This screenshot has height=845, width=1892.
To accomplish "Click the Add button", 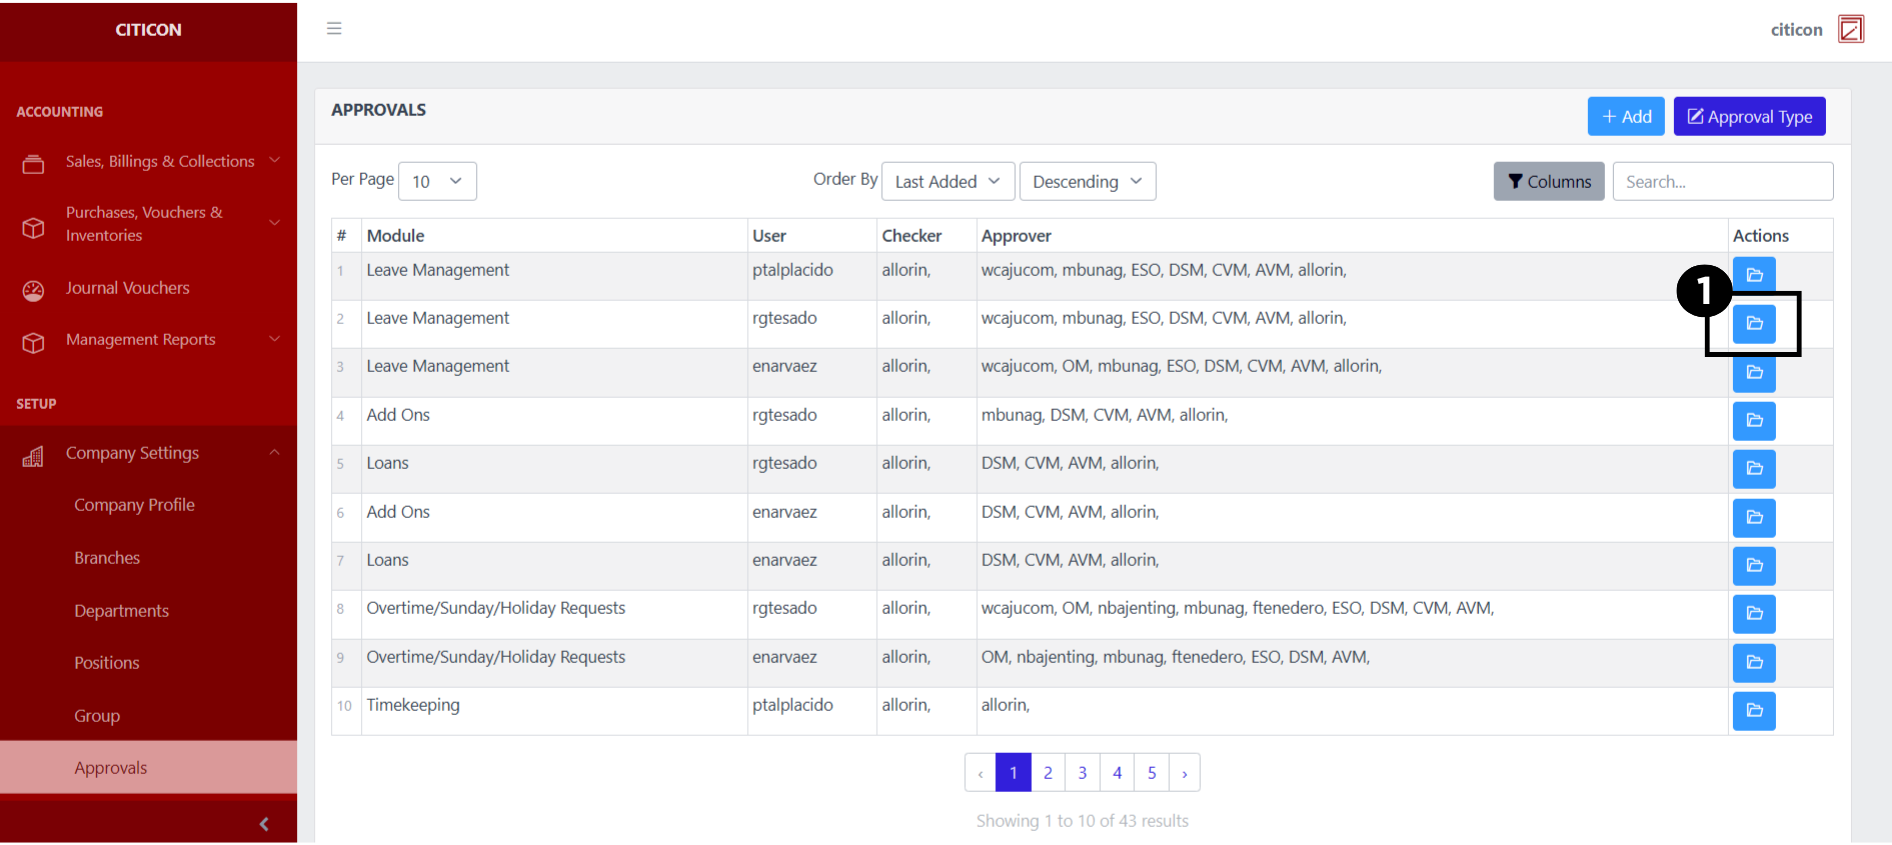I will (x=1625, y=117).
